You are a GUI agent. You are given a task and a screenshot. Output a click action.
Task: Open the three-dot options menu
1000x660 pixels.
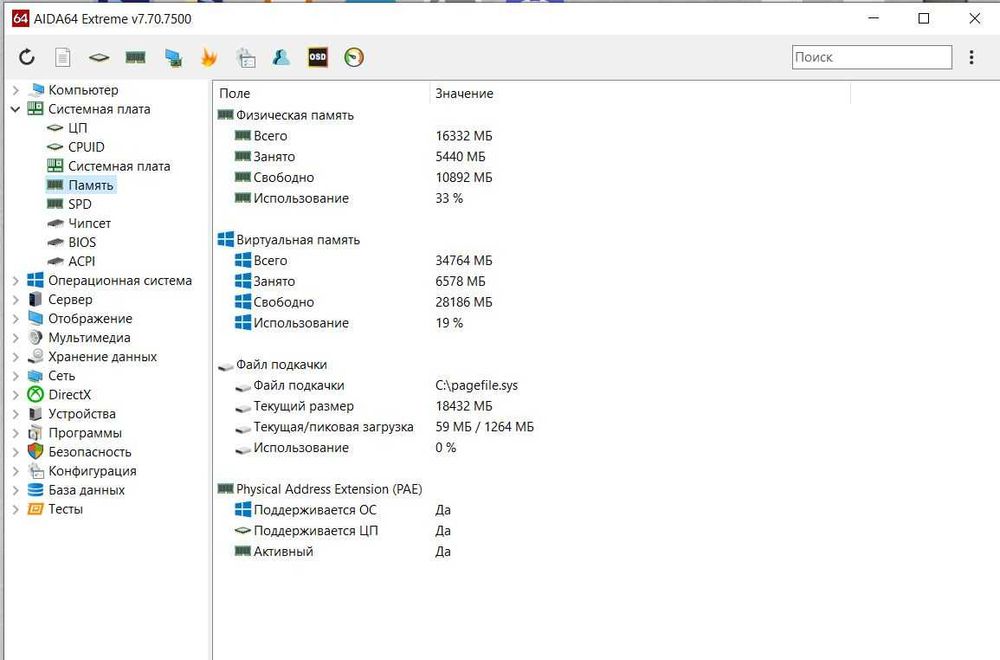[x=971, y=57]
